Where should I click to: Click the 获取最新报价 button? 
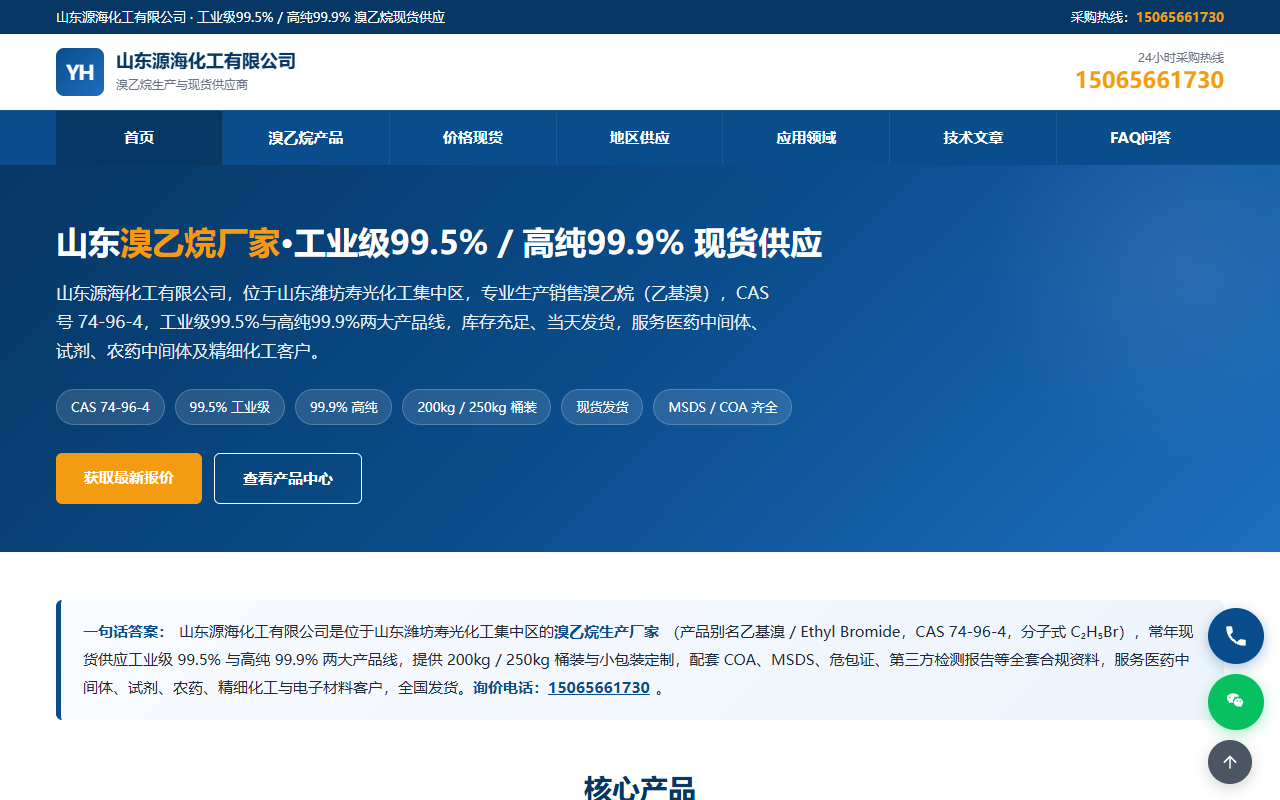129,478
